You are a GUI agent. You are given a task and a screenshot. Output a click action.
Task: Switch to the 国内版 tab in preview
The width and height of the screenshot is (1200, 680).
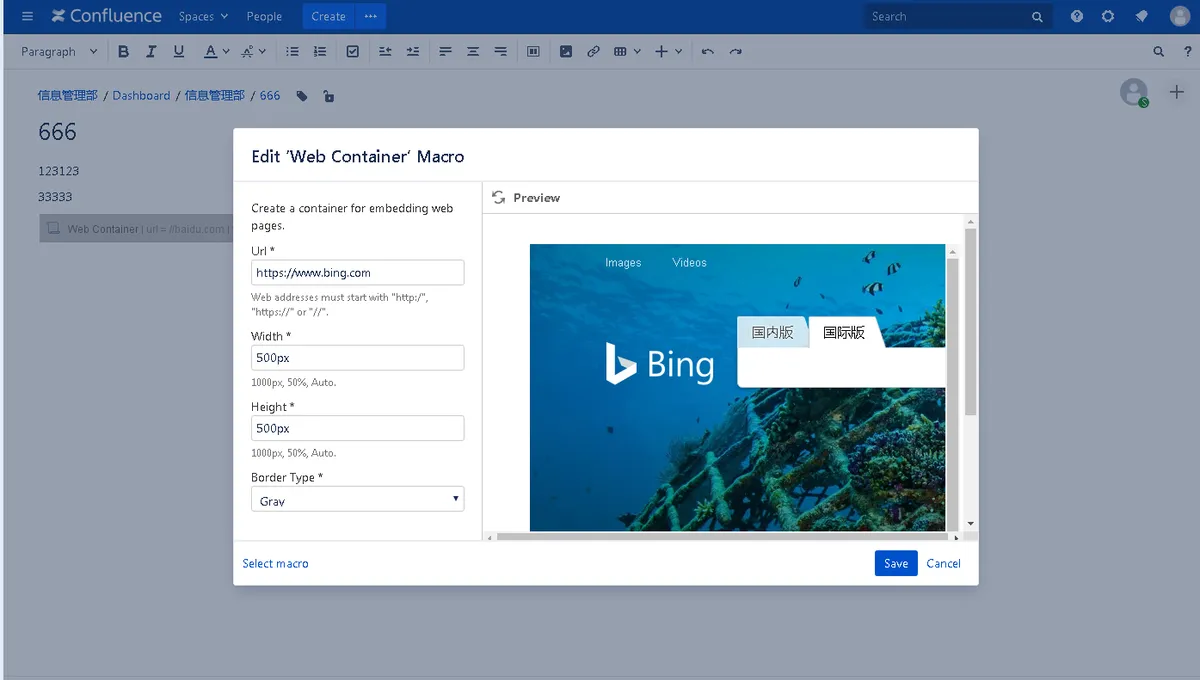tap(772, 332)
